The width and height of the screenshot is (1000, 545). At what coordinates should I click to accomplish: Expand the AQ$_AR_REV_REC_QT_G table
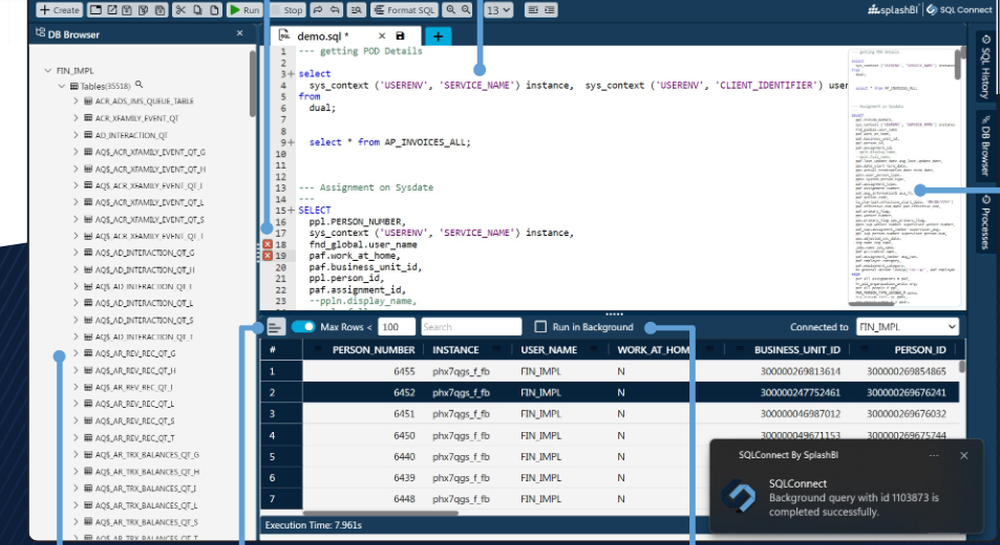tap(75, 353)
